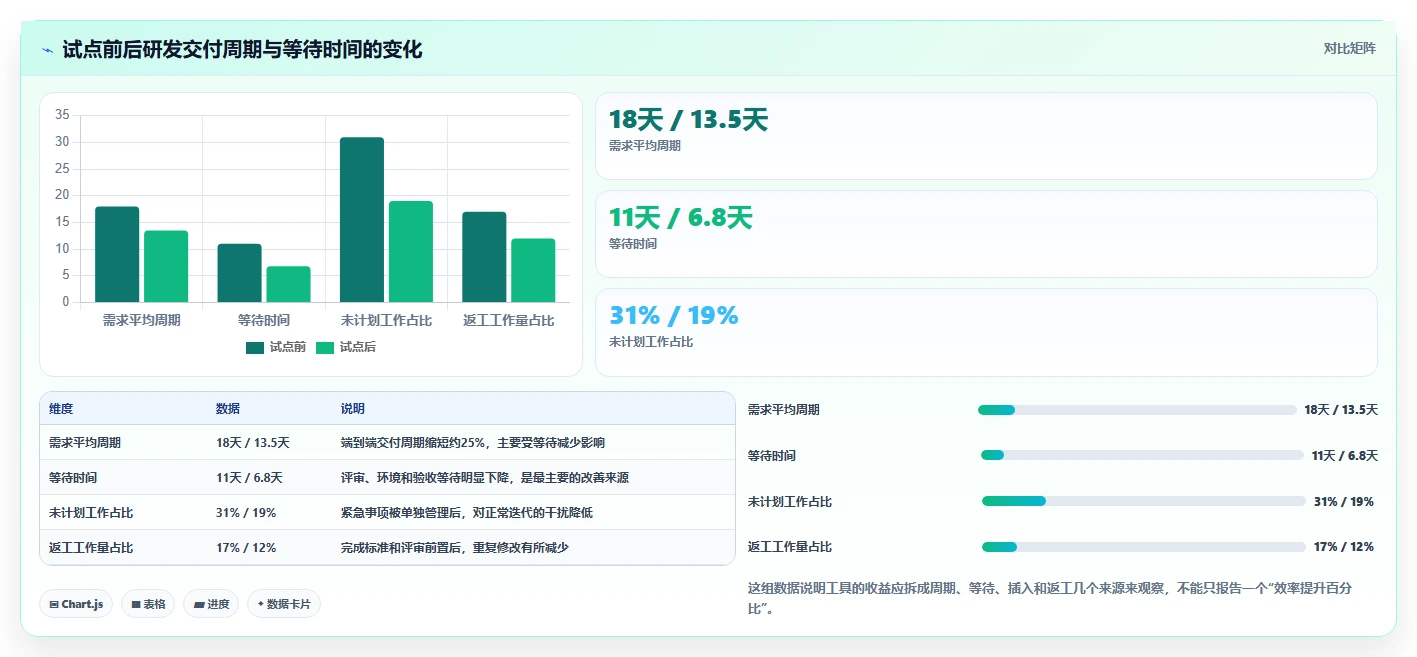Click the 31% / 19% data card
This screenshot has height=657, width=1417.
point(986,332)
